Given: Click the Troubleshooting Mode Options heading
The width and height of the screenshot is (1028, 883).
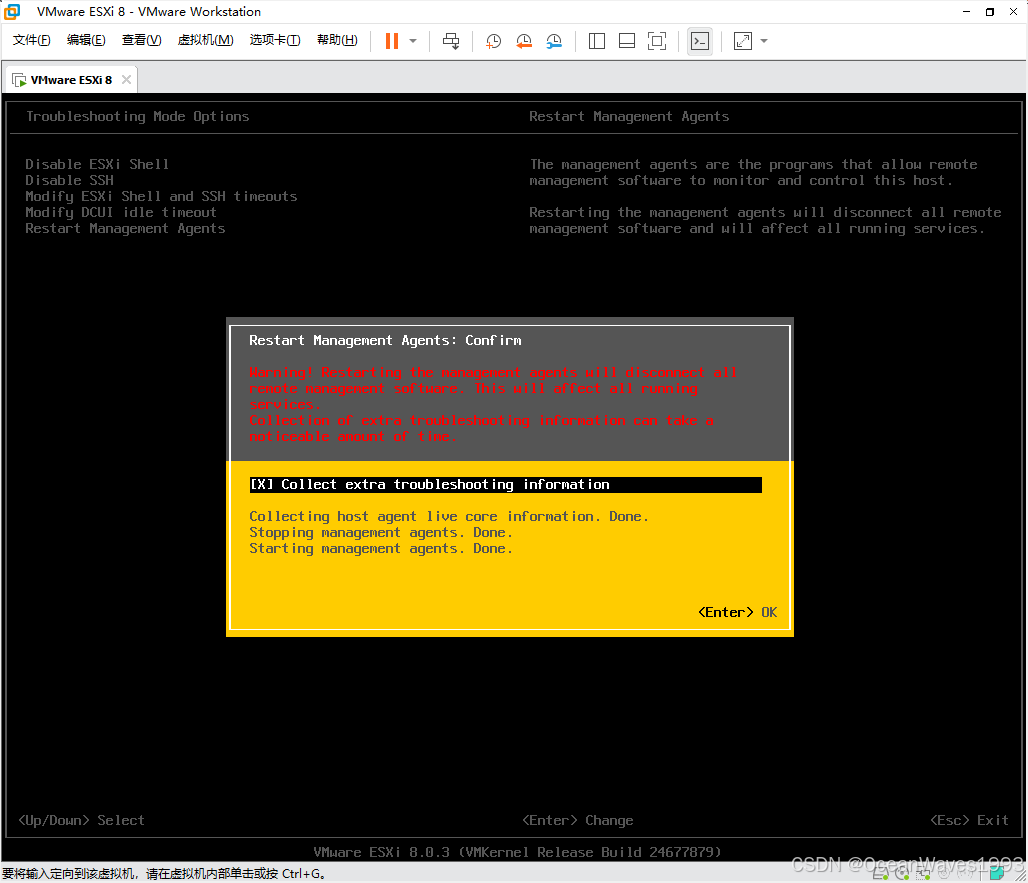Looking at the screenshot, I should pos(138,116).
